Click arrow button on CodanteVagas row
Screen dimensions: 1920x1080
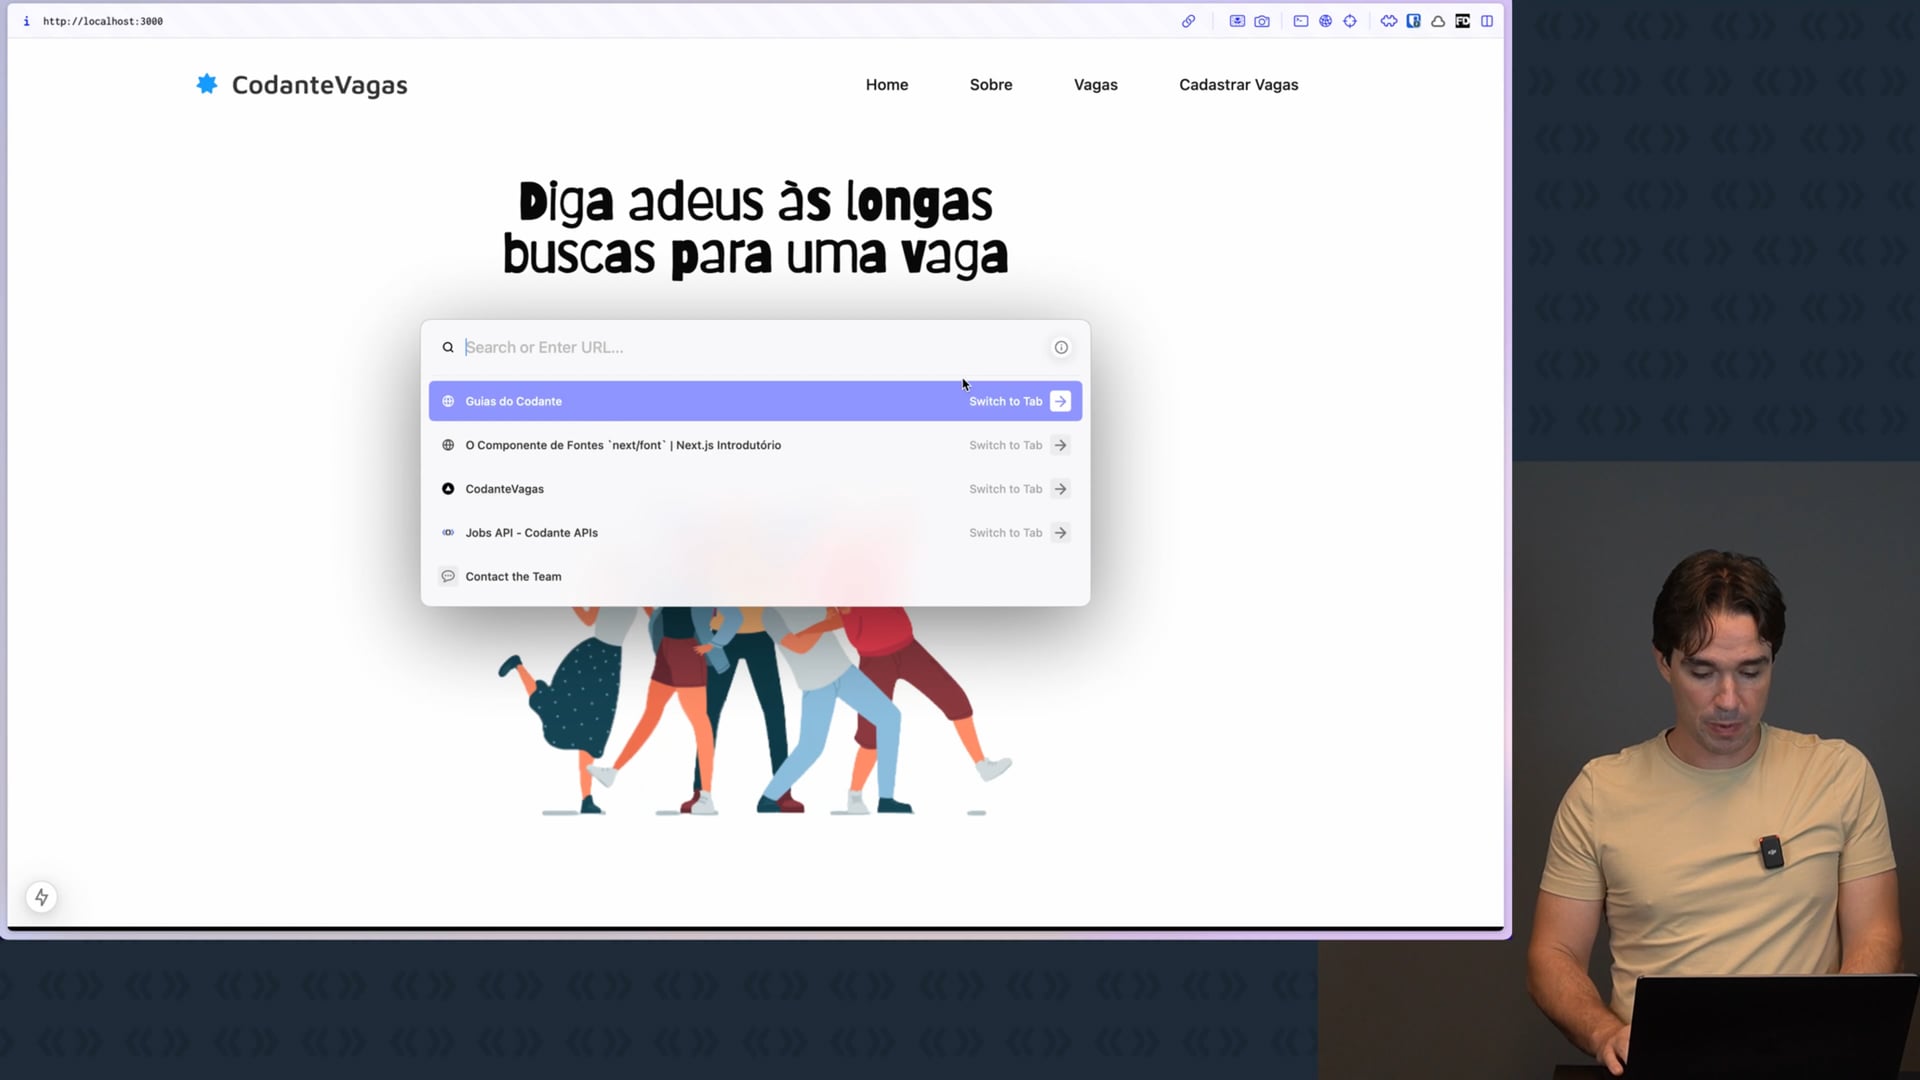(x=1060, y=489)
